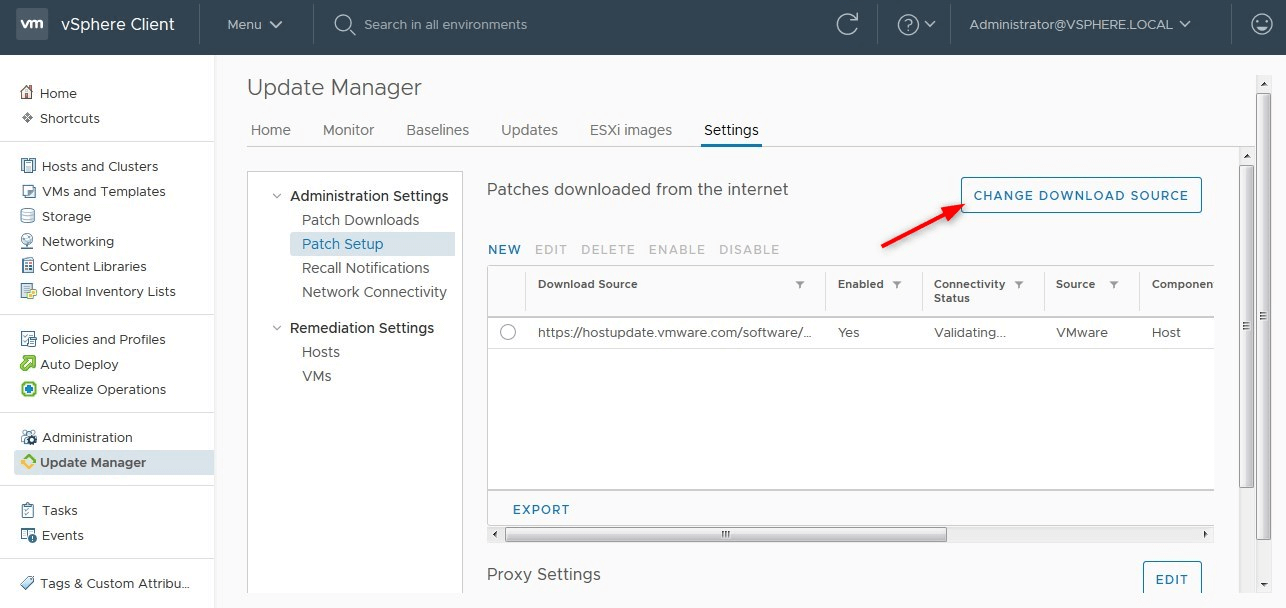1286x608 pixels.
Task: Filter the Connectivity Status column
Action: pos(1019,285)
